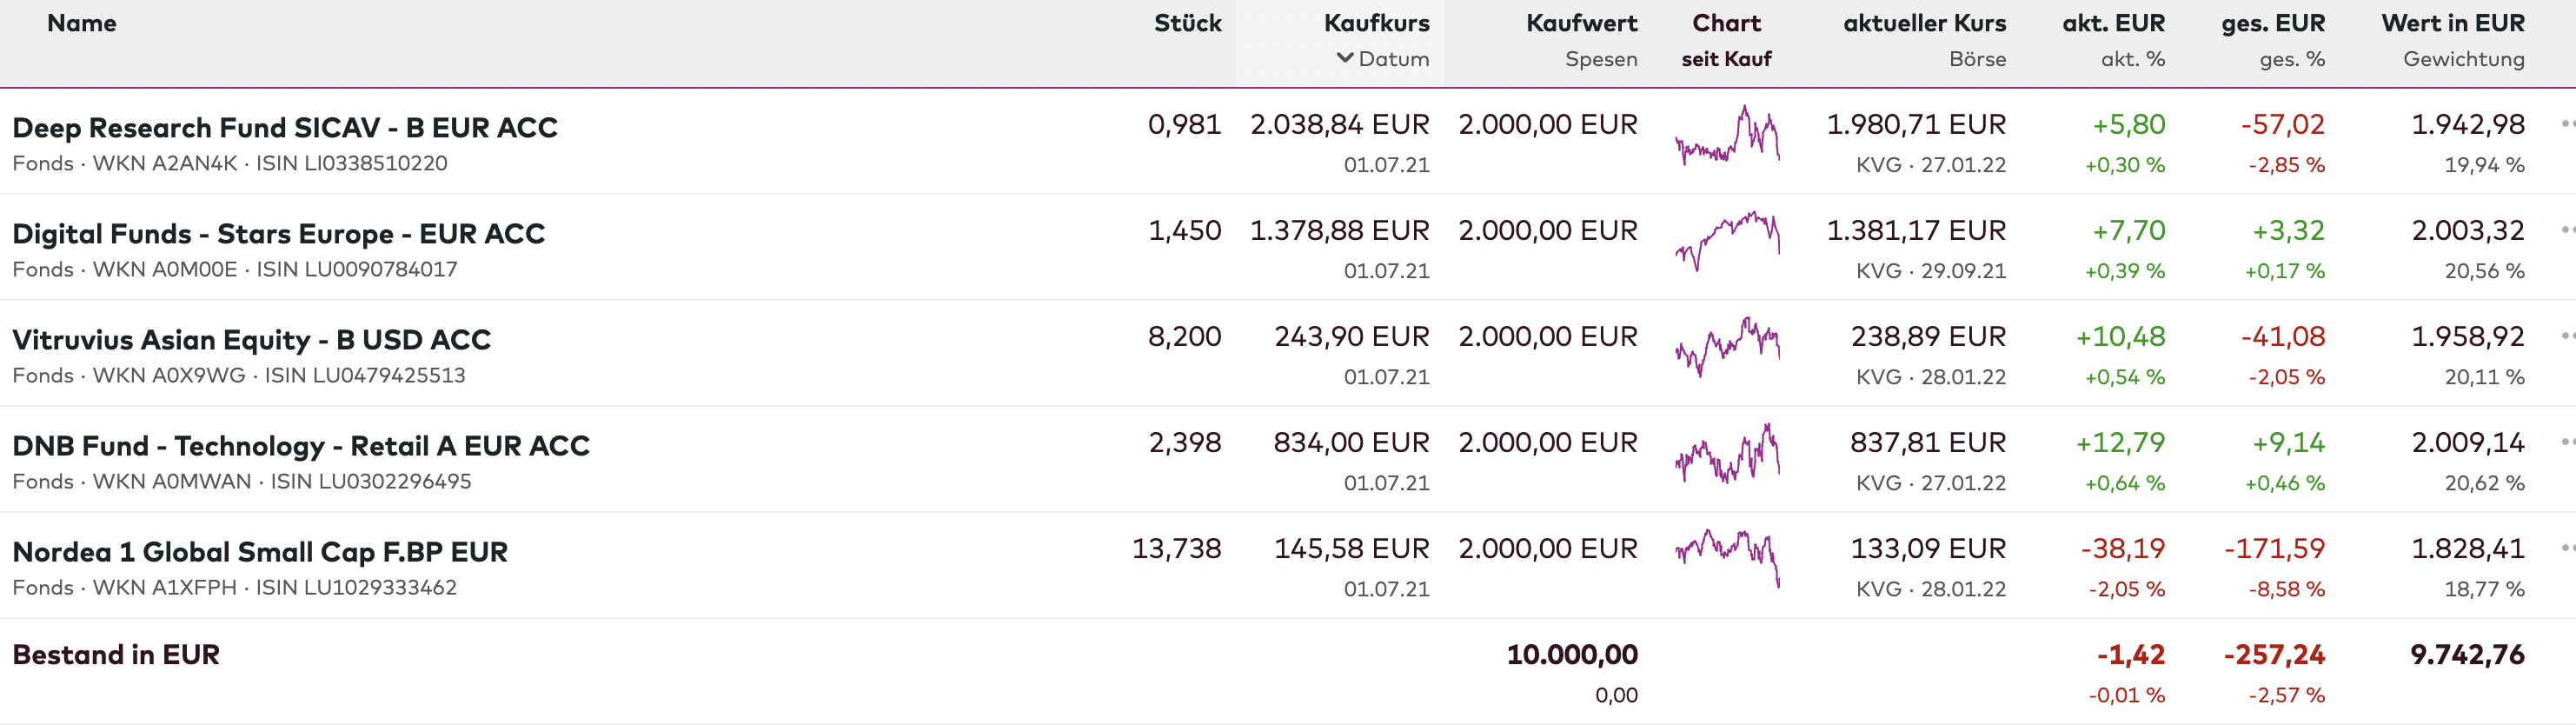Sort by the Wert in EUR header
This screenshot has width=2576, height=725.
point(2452,23)
